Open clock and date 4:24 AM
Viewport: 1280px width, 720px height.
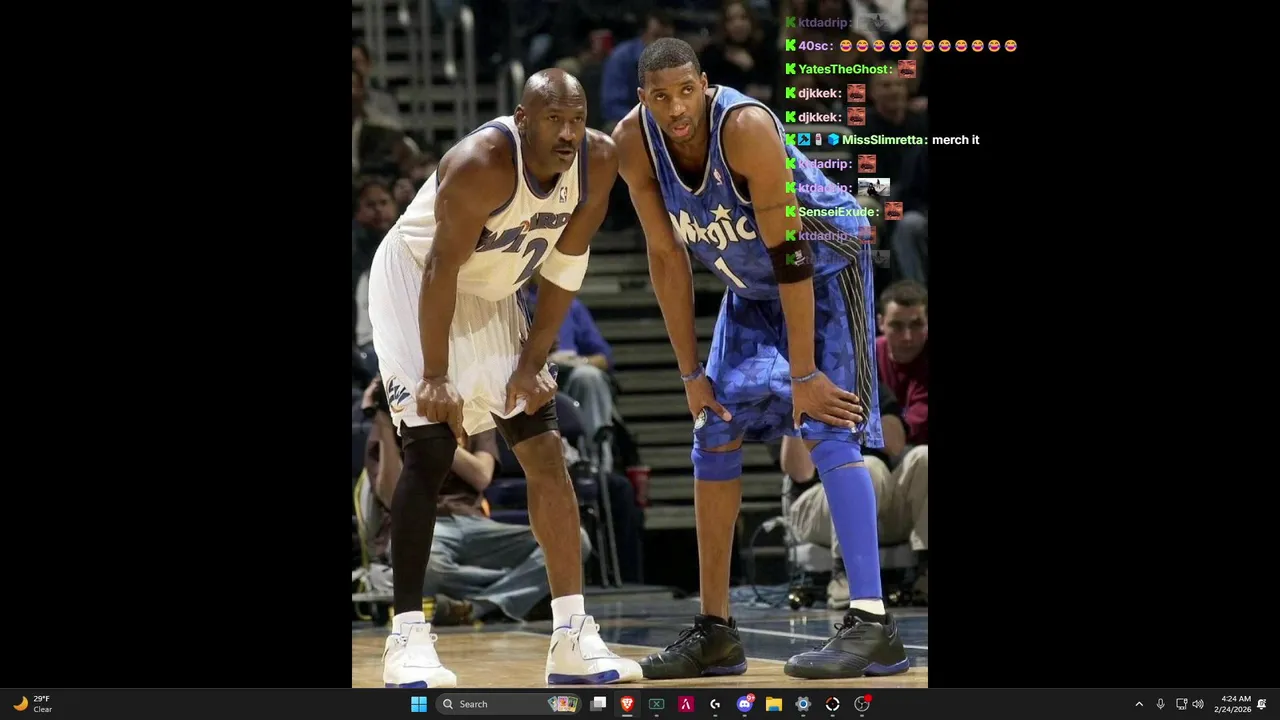[1232, 704]
